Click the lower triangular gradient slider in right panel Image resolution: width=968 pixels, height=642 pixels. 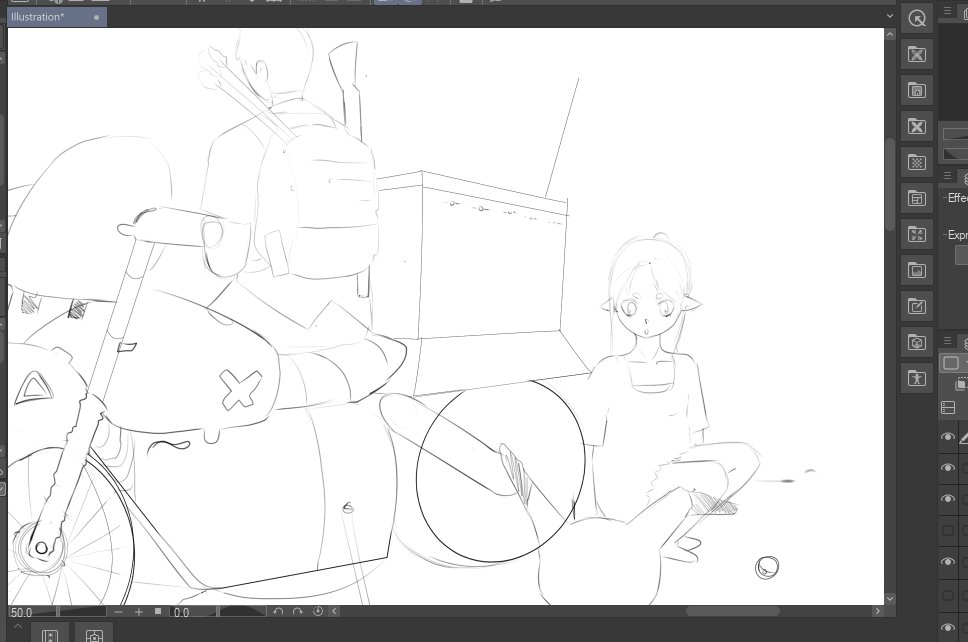pos(955,152)
